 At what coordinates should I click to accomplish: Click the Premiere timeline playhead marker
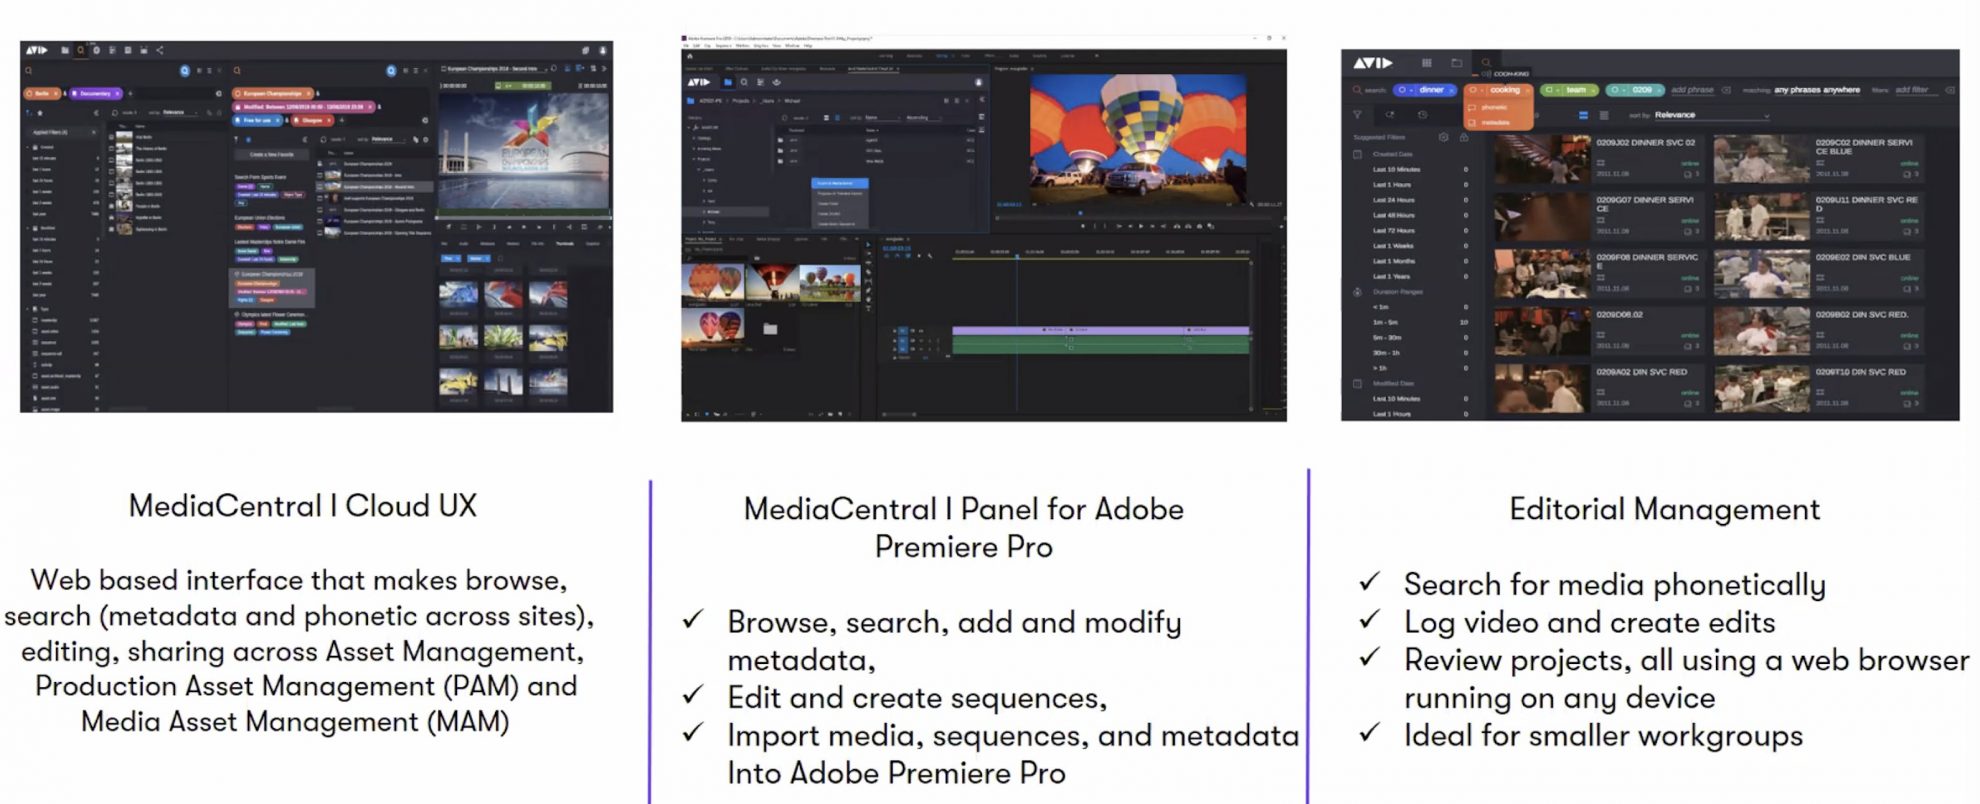pyautogui.click(x=1017, y=256)
